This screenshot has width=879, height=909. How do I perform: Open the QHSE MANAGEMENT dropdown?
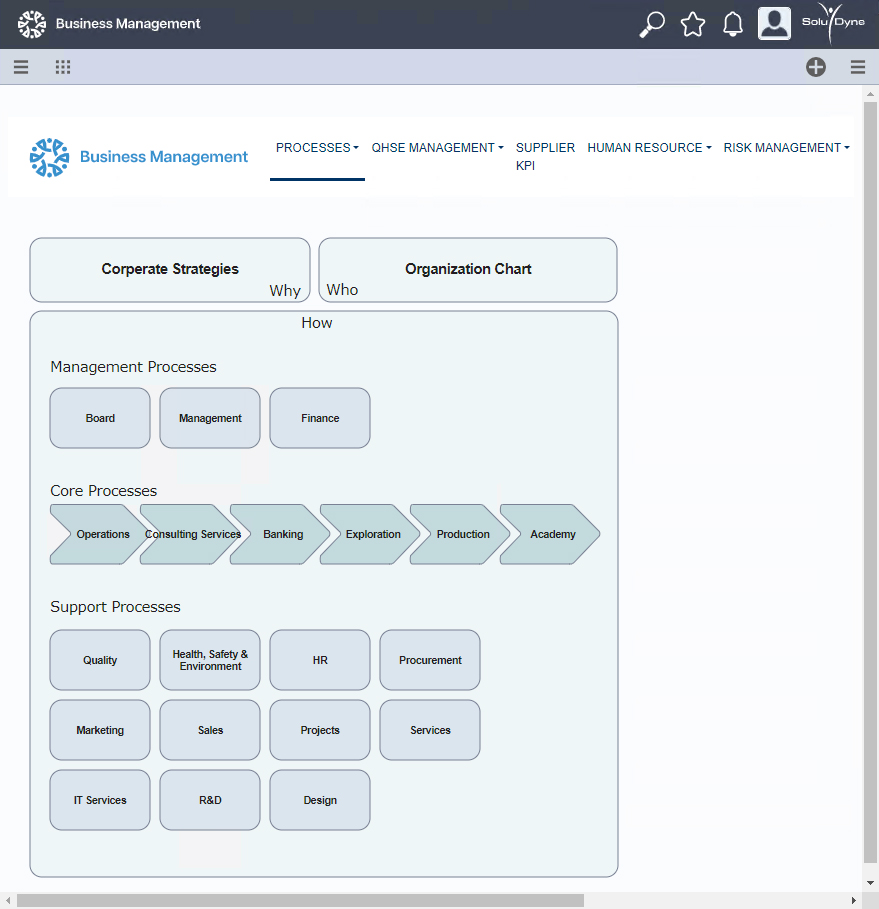tap(437, 147)
